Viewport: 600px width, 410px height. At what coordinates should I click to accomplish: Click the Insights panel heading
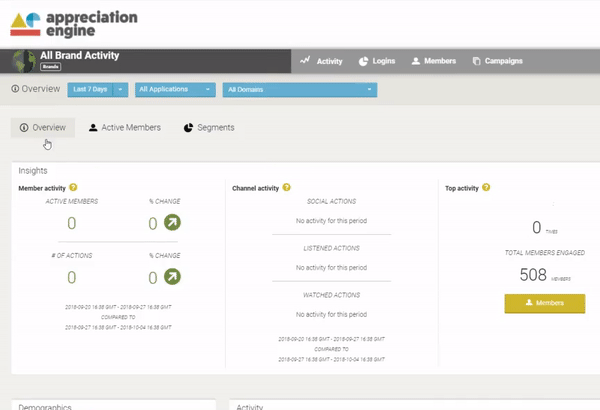[x=33, y=171]
